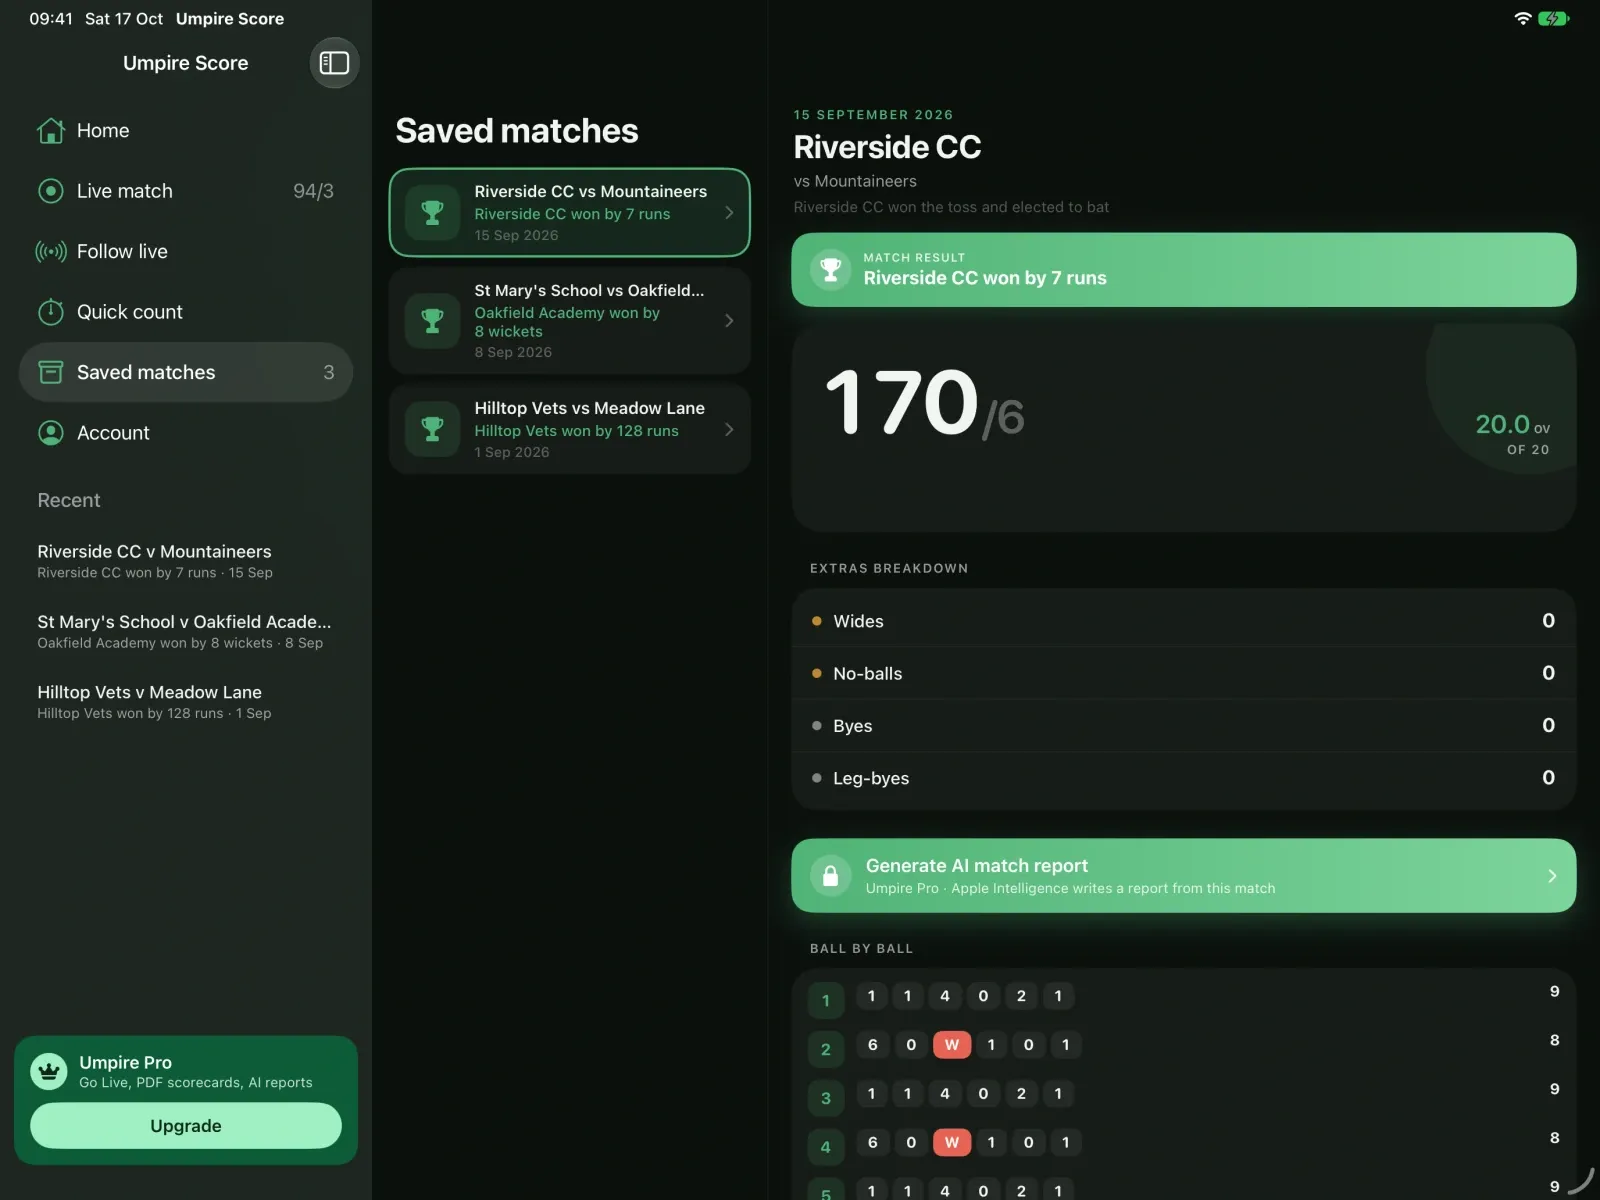Open recent St Mary's School v Oakfield Academy
This screenshot has height=1200, width=1600.
coord(186,631)
